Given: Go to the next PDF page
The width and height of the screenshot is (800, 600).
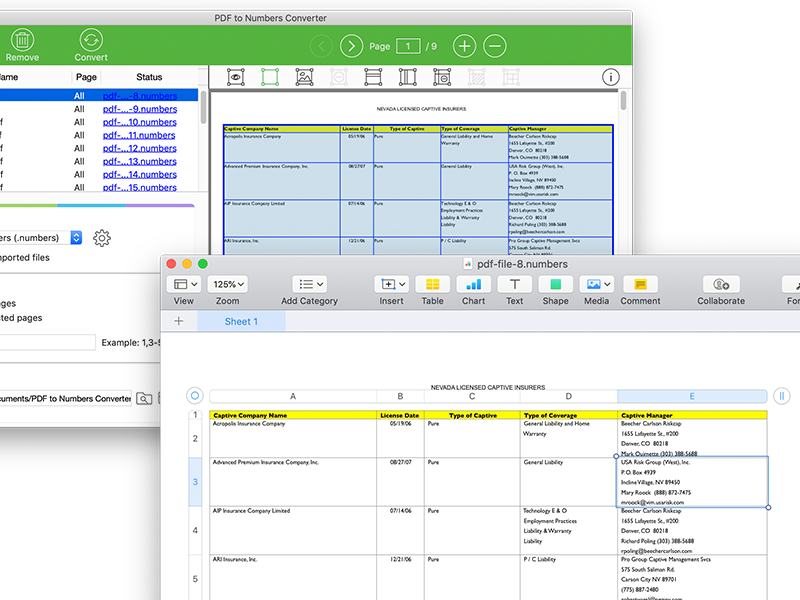Looking at the screenshot, I should [x=352, y=46].
